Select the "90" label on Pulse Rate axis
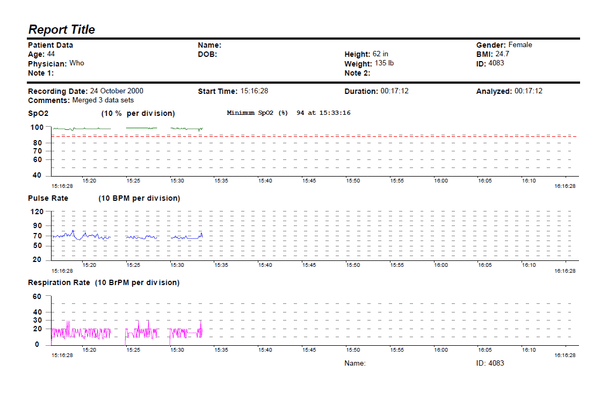The image size is (608, 394). [37, 226]
